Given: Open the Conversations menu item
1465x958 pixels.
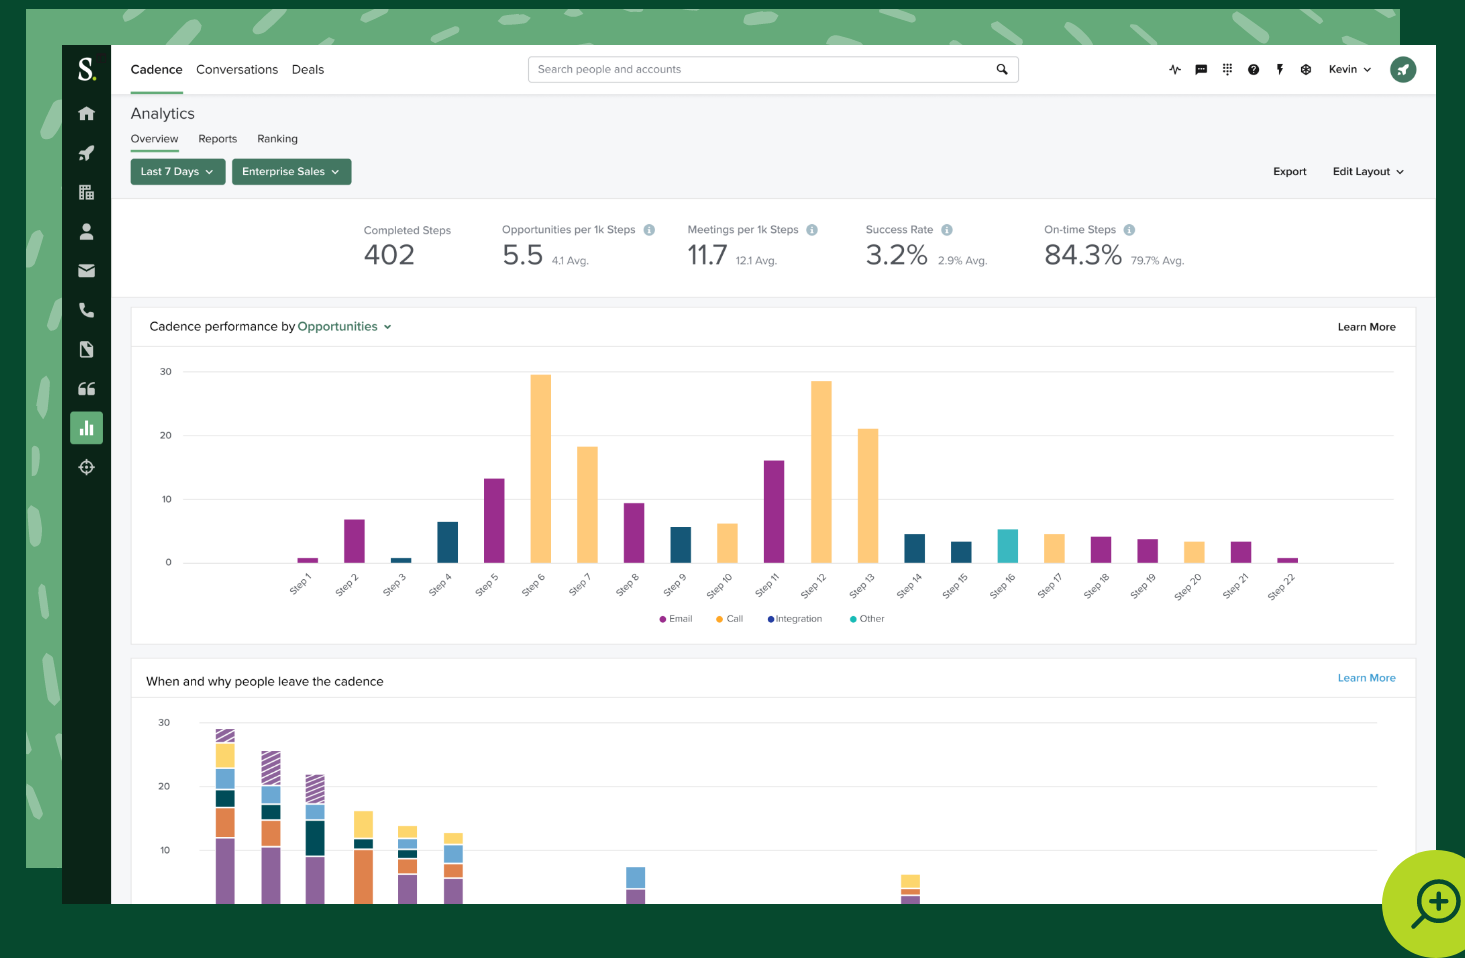Looking at the screenshot, I should tap(237, 70).
